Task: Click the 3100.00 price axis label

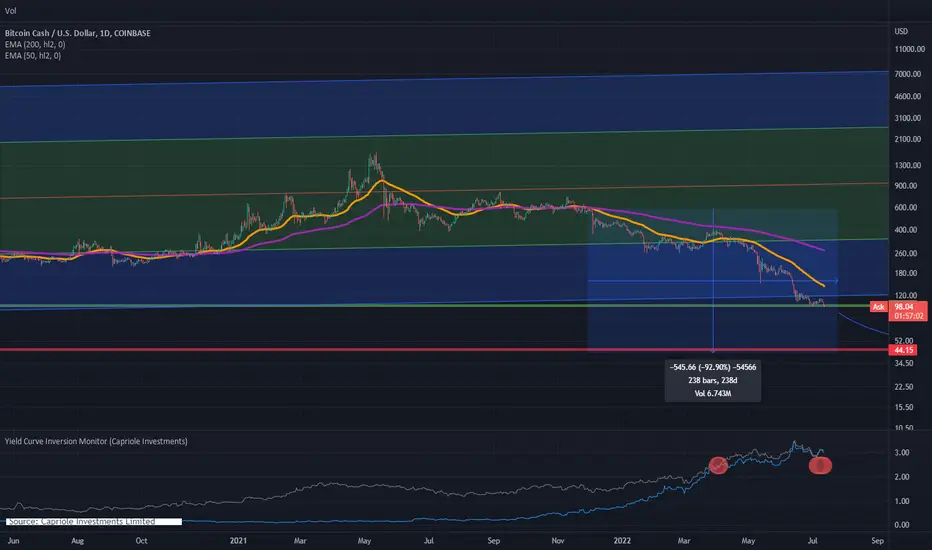Action: (908, 118)
